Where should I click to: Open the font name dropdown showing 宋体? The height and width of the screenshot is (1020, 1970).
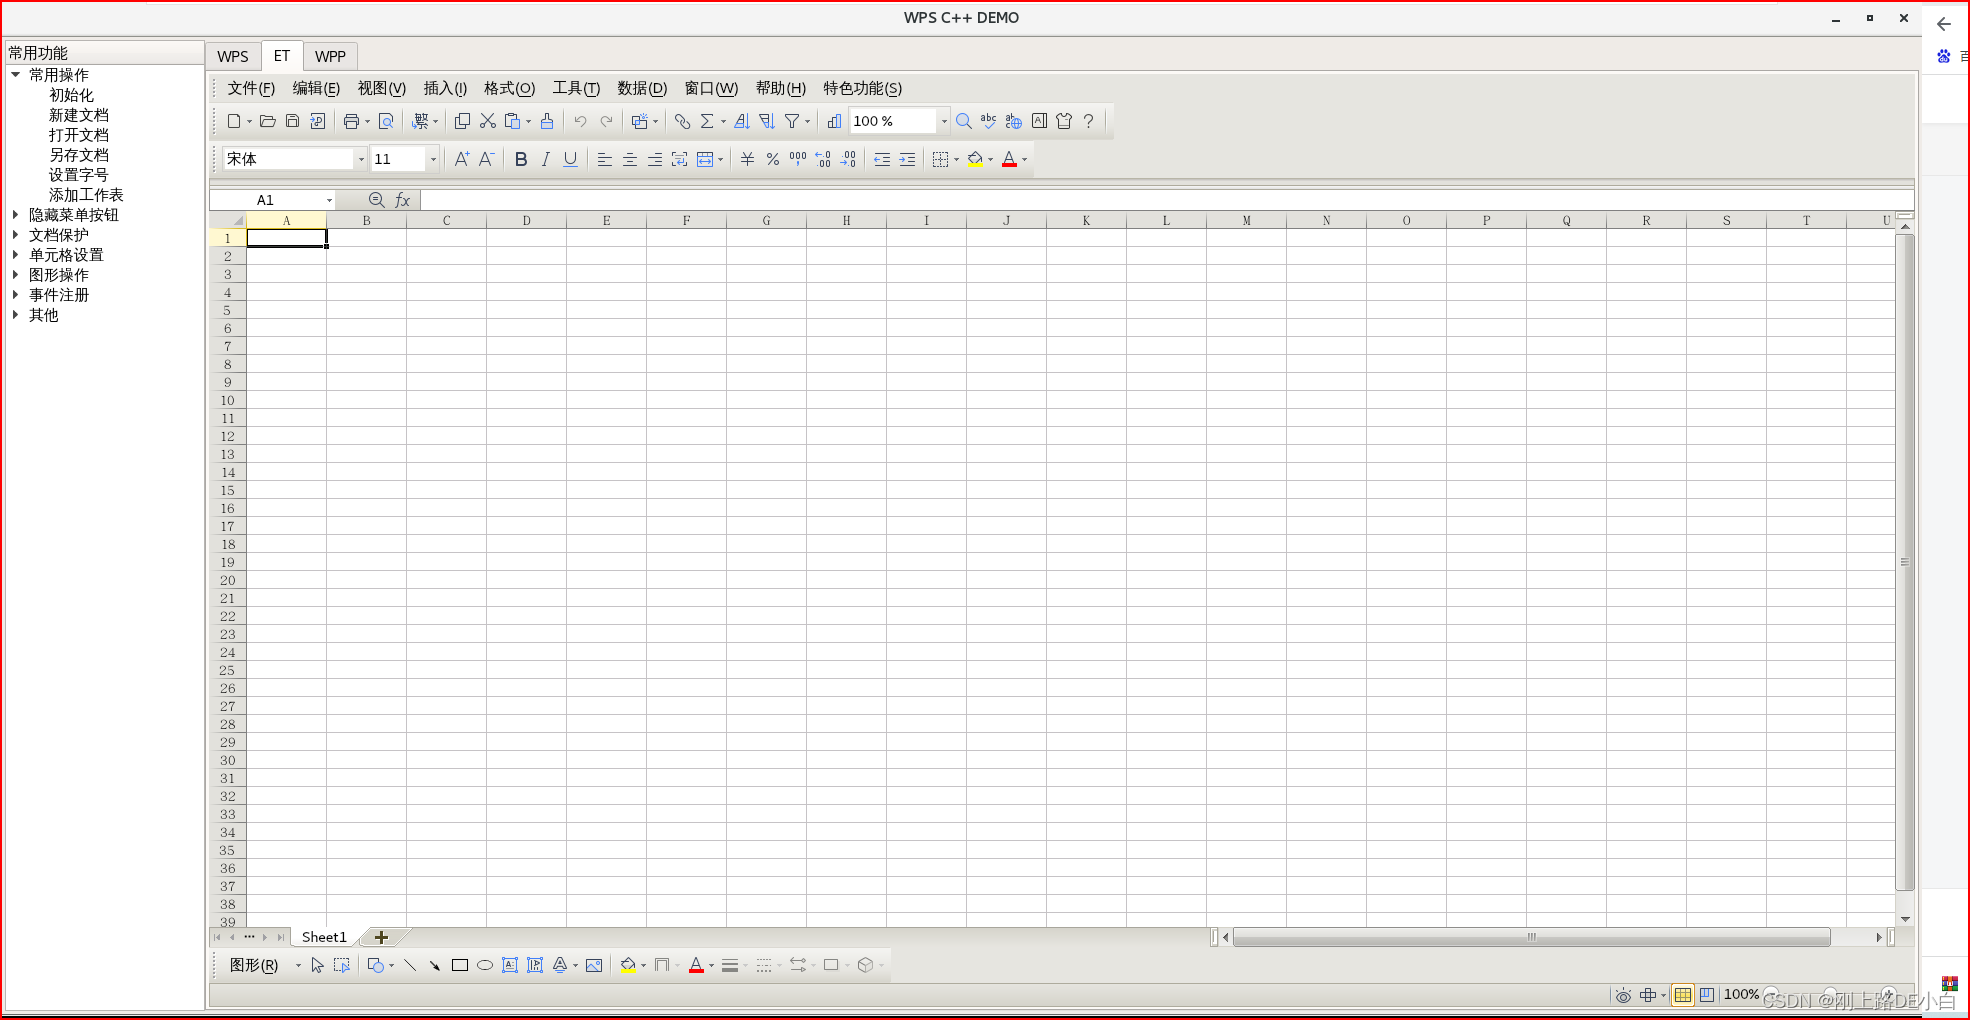[361, 159]
